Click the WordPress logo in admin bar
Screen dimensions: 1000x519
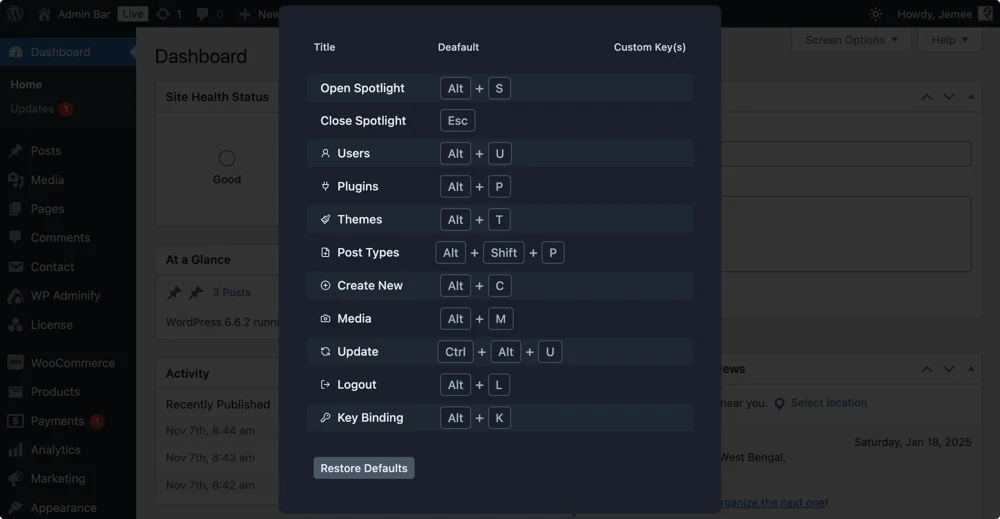tap(15, 13)
